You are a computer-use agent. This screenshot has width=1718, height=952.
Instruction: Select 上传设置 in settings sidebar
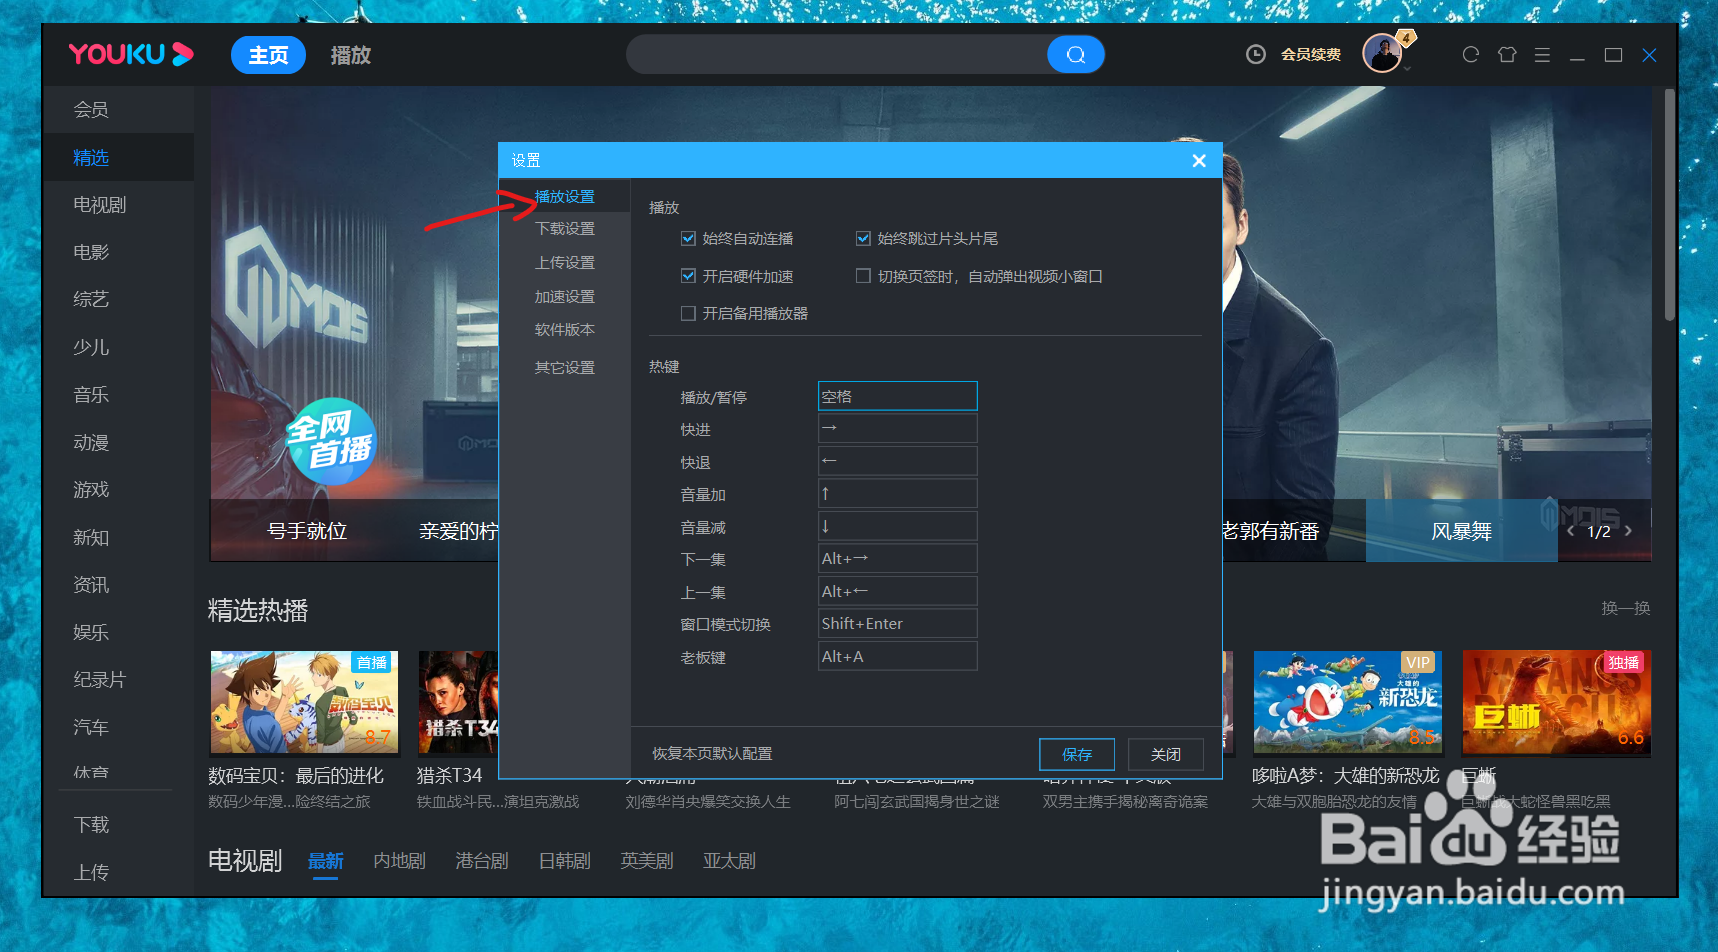point(565,263)
